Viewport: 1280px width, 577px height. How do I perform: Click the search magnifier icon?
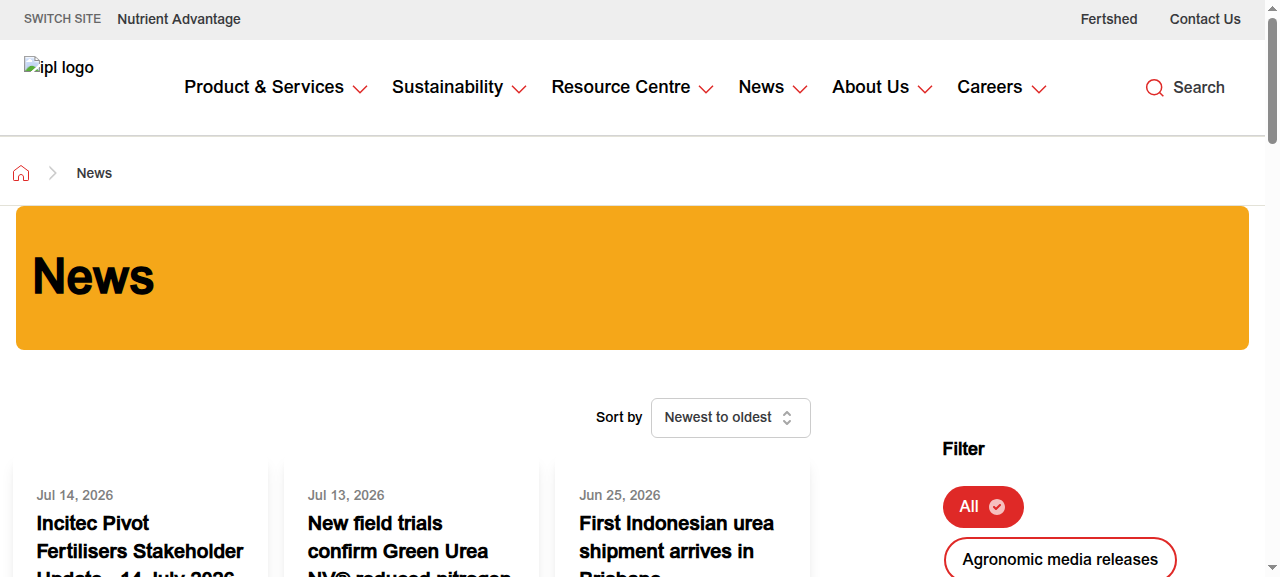point(1154,88)
